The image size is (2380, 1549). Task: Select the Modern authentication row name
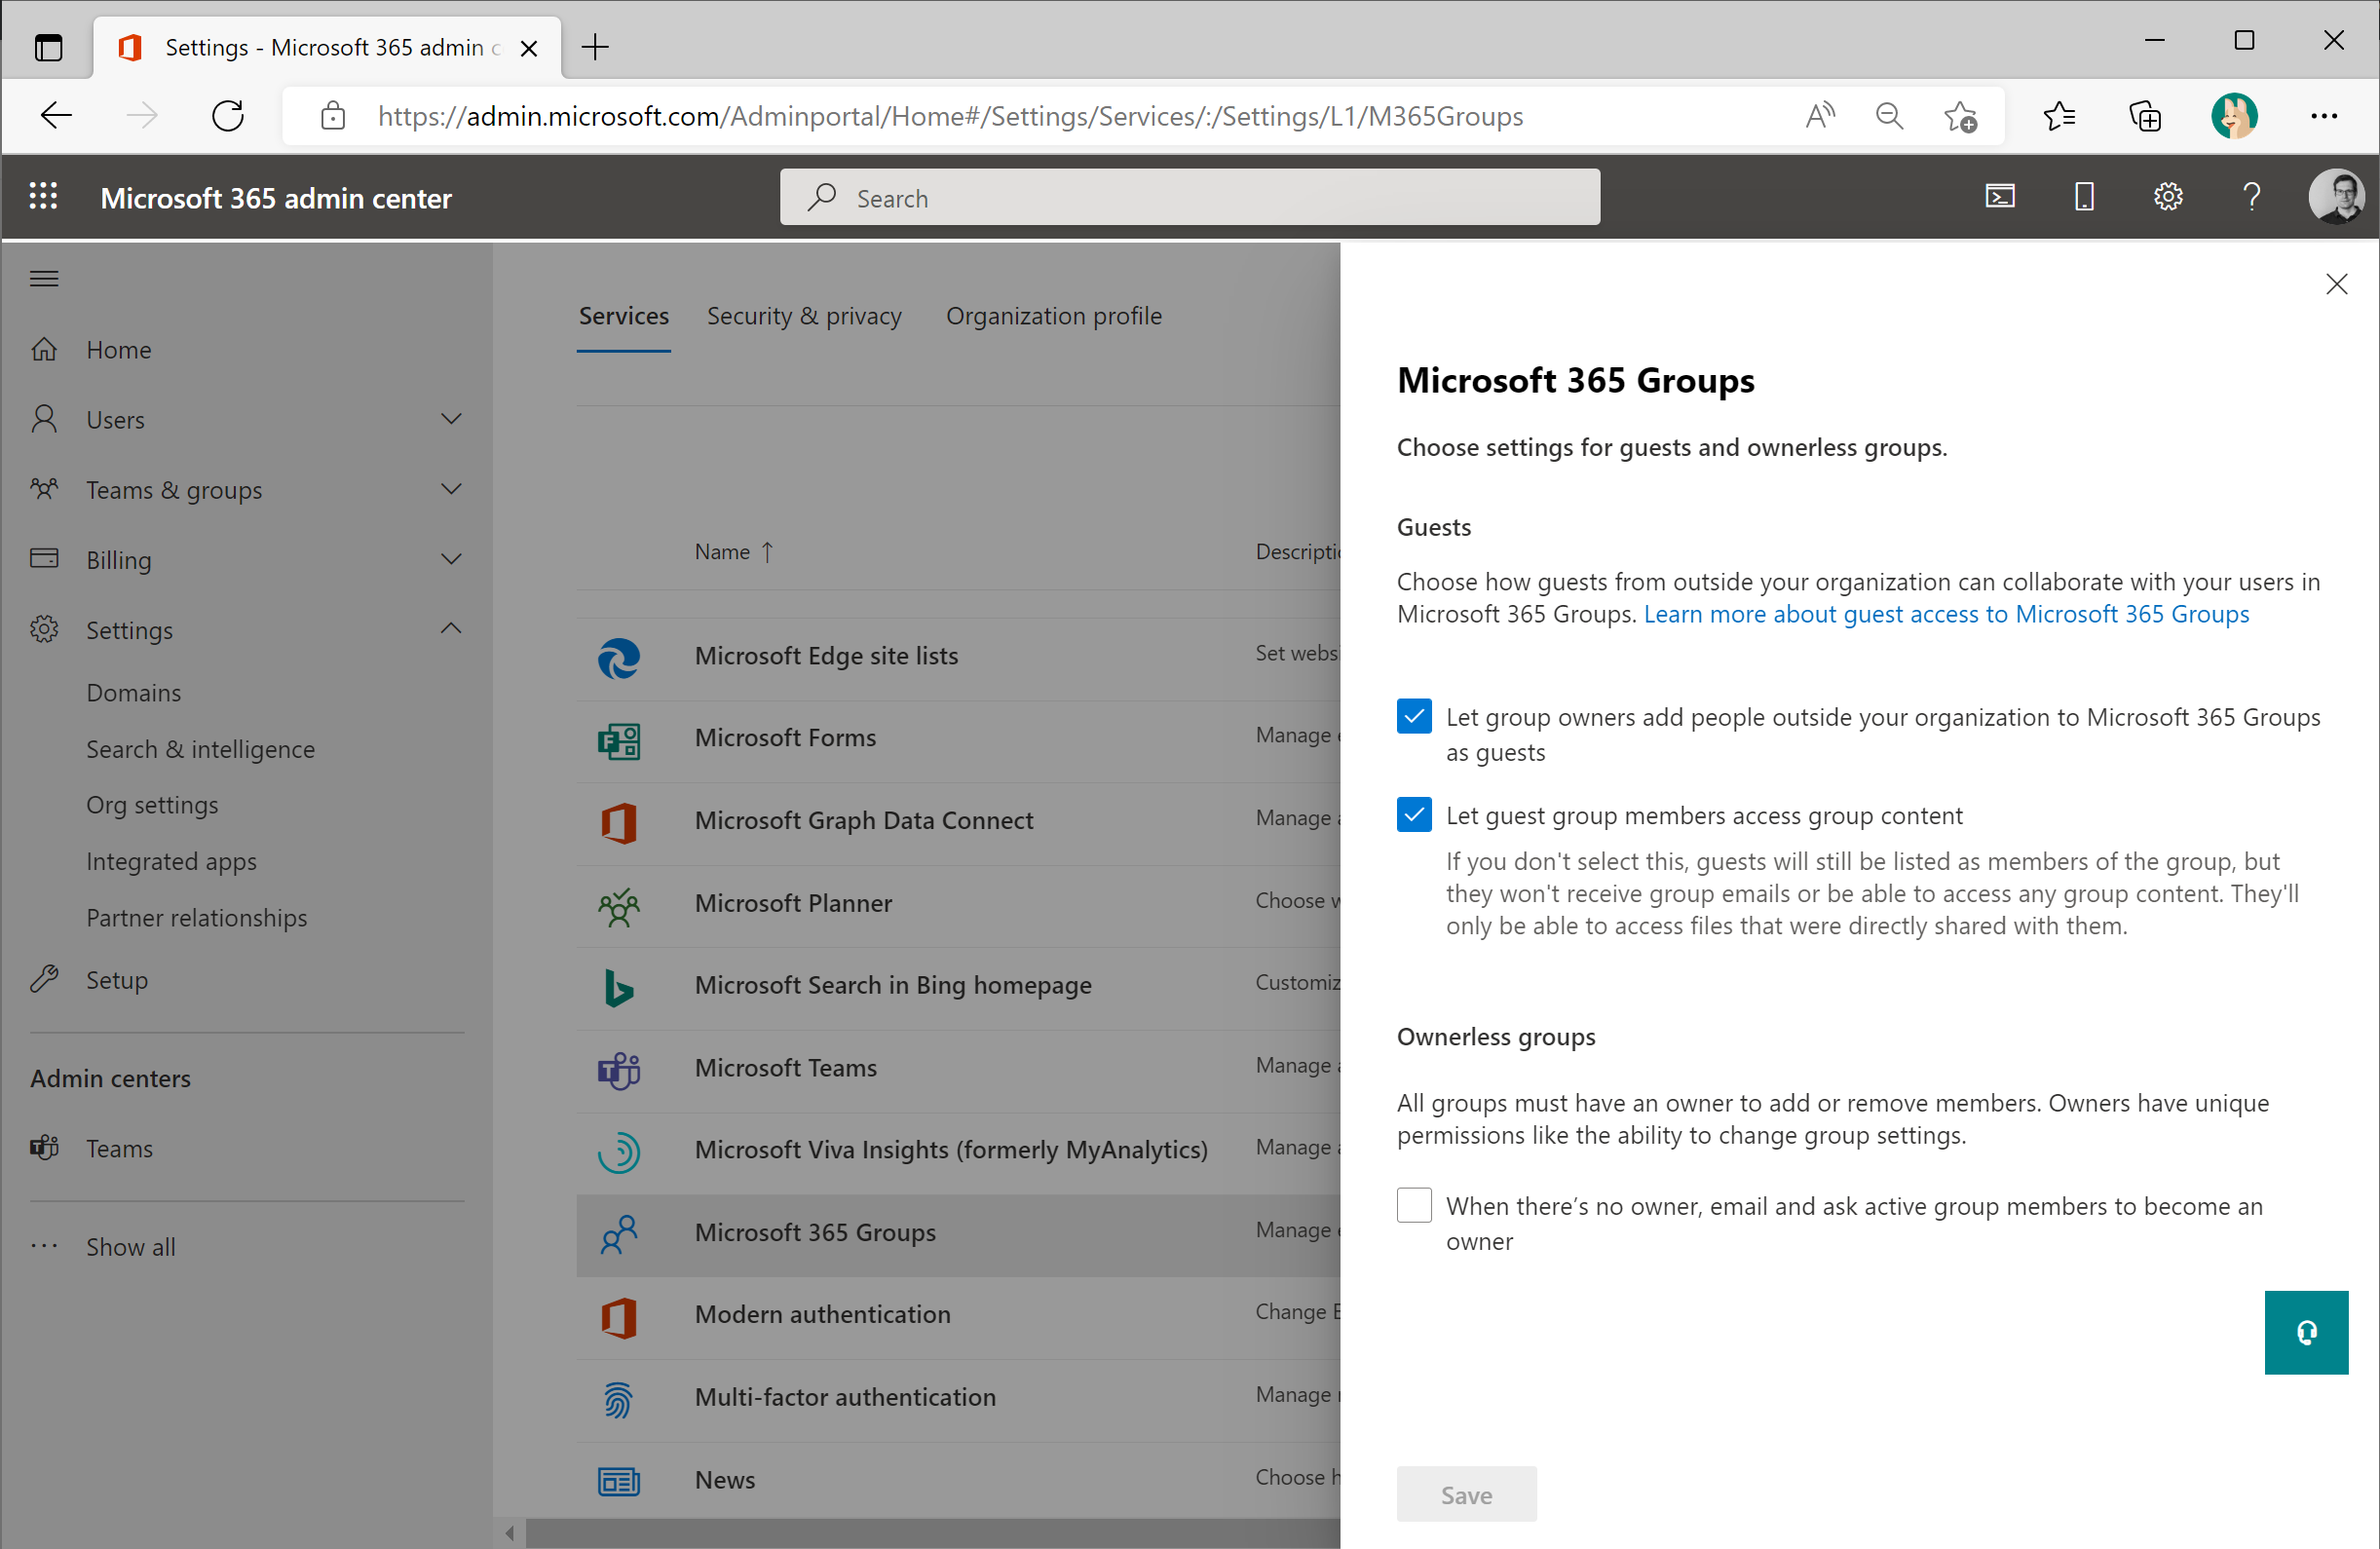coord(822,1314)
